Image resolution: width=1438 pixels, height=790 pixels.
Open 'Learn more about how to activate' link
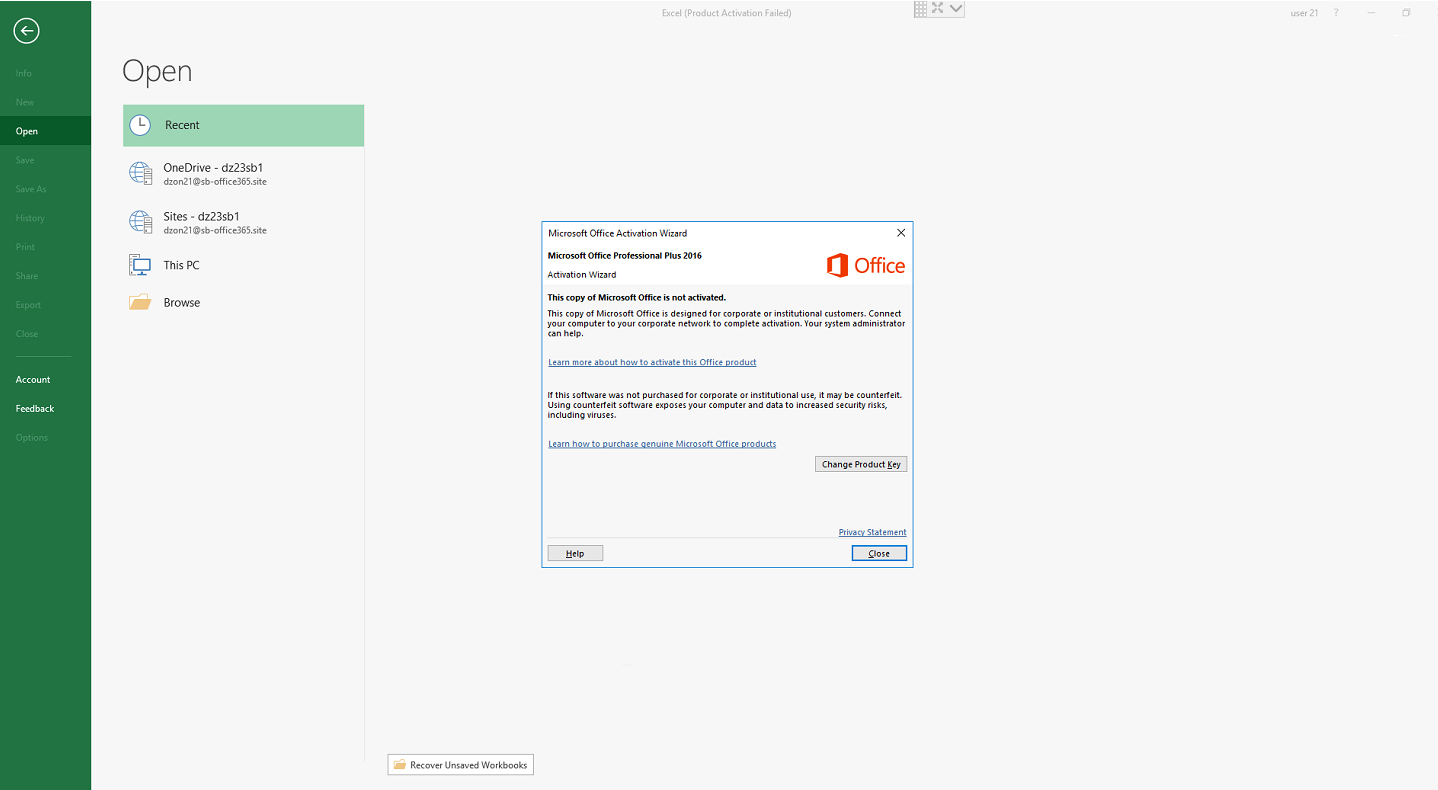click(652, 362)
